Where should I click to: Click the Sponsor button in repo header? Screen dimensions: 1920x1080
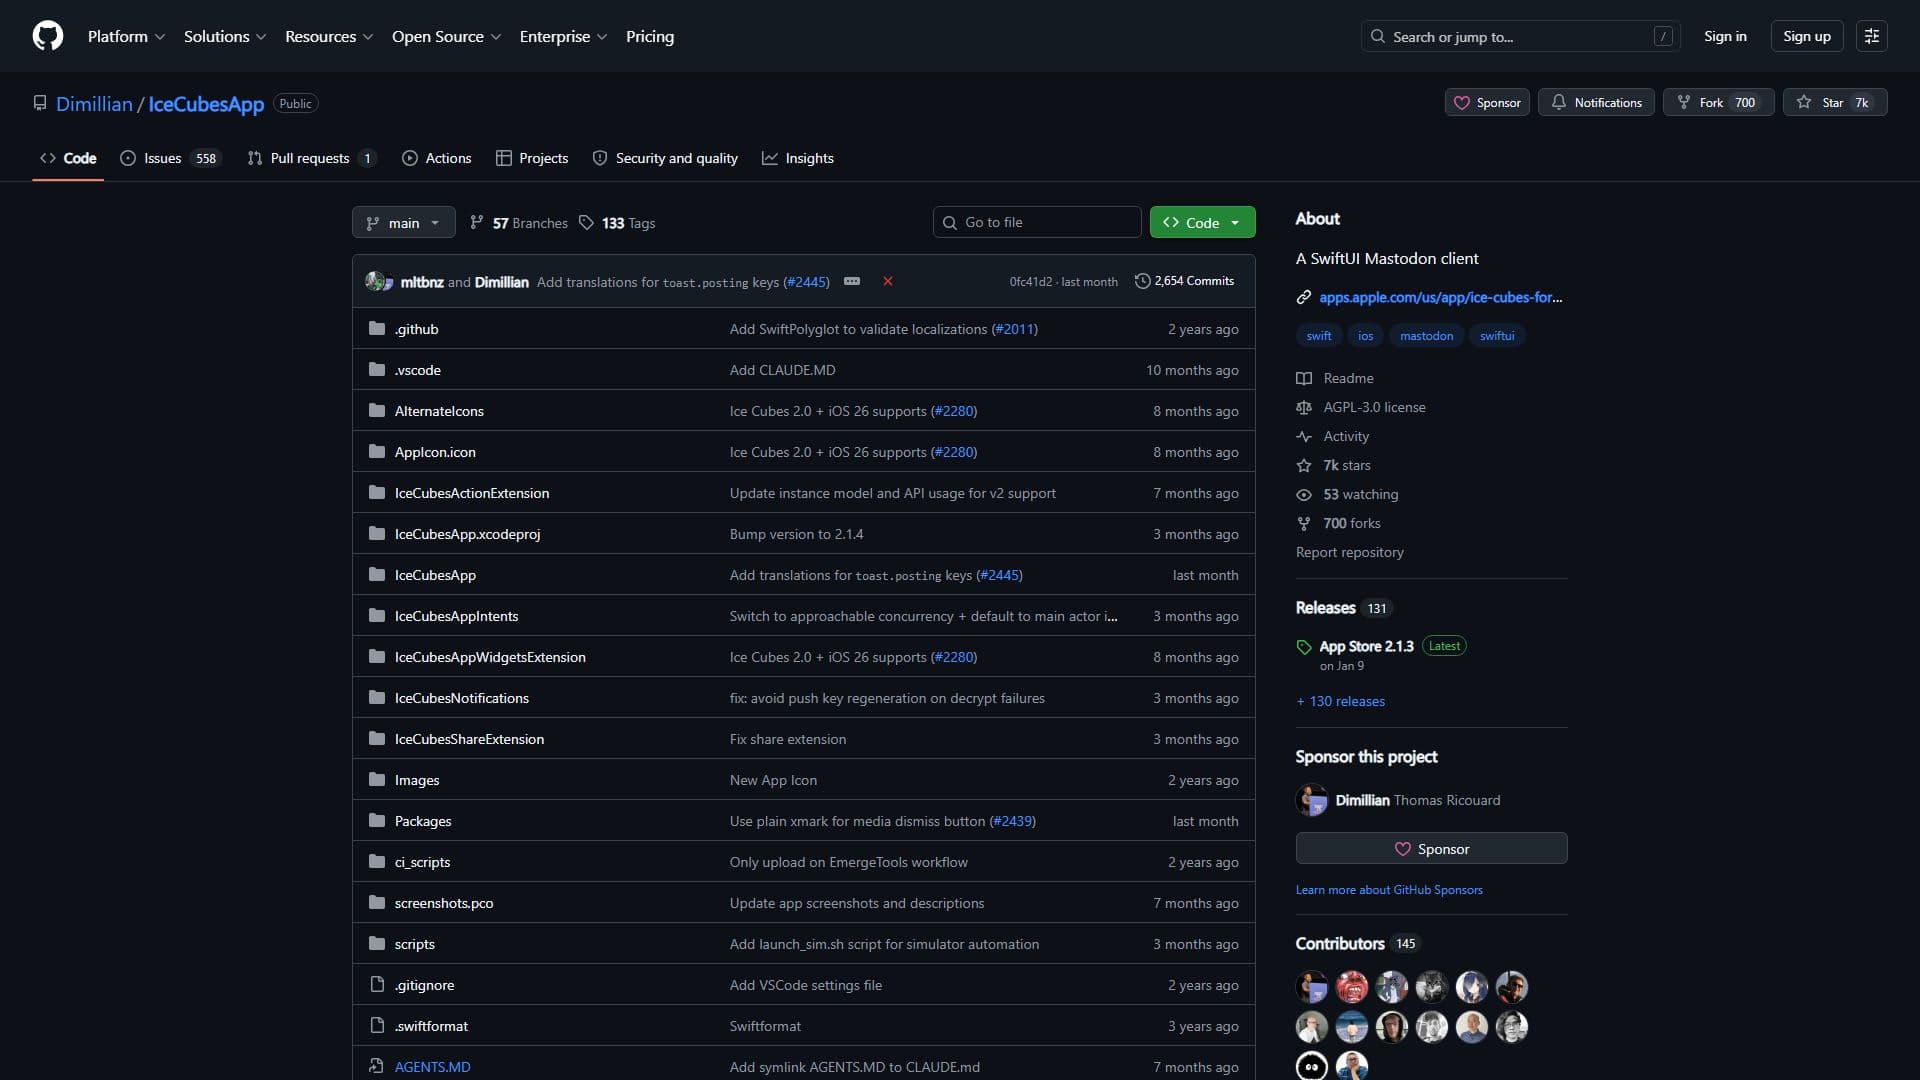point(1487,102)
